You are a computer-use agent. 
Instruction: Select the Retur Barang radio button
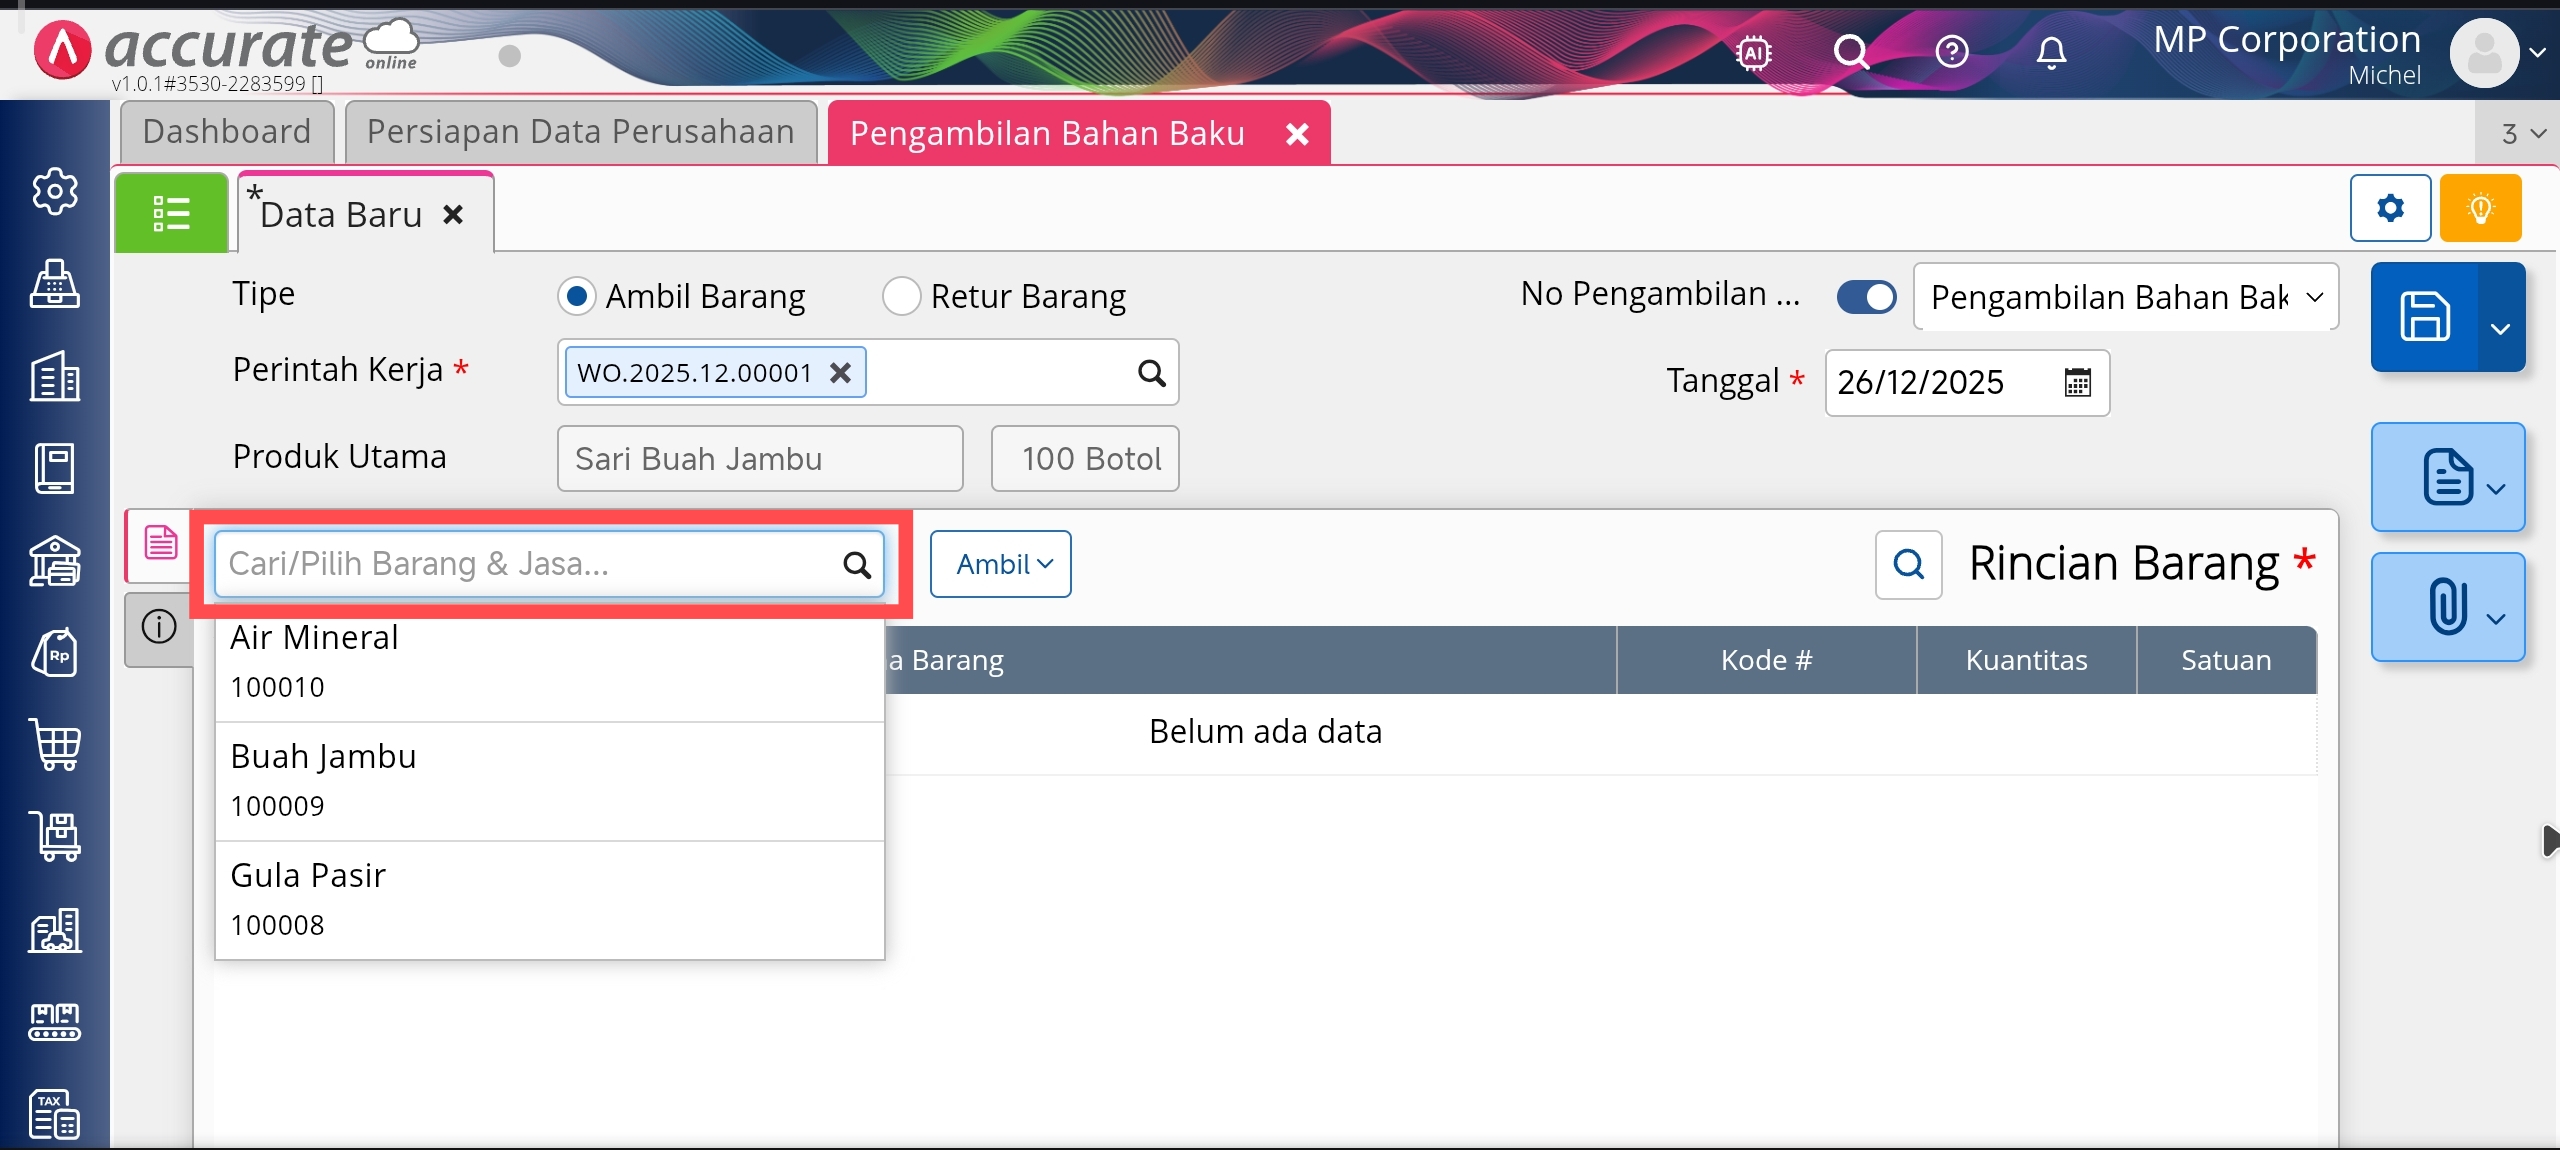pyautogui.click(x=901, y=297)
